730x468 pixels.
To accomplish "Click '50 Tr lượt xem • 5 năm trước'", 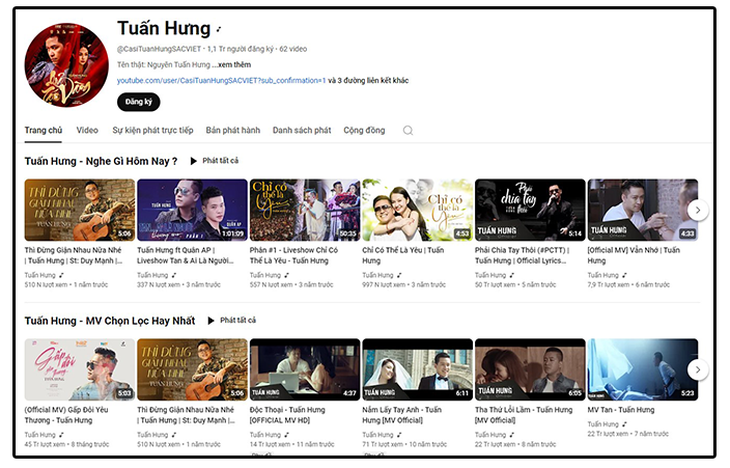I will (516, 285).
